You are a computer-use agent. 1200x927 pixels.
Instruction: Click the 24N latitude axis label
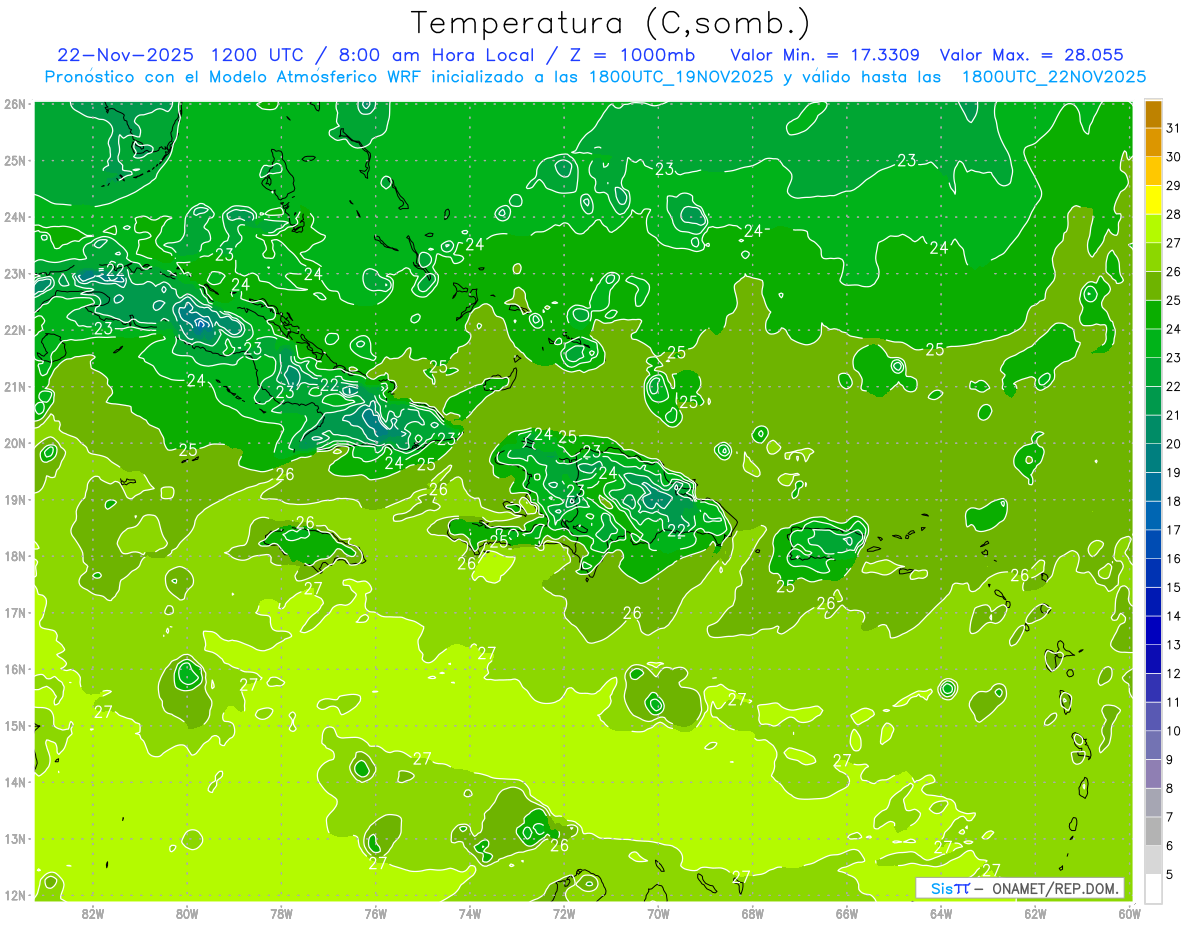(x=15, y=217)
